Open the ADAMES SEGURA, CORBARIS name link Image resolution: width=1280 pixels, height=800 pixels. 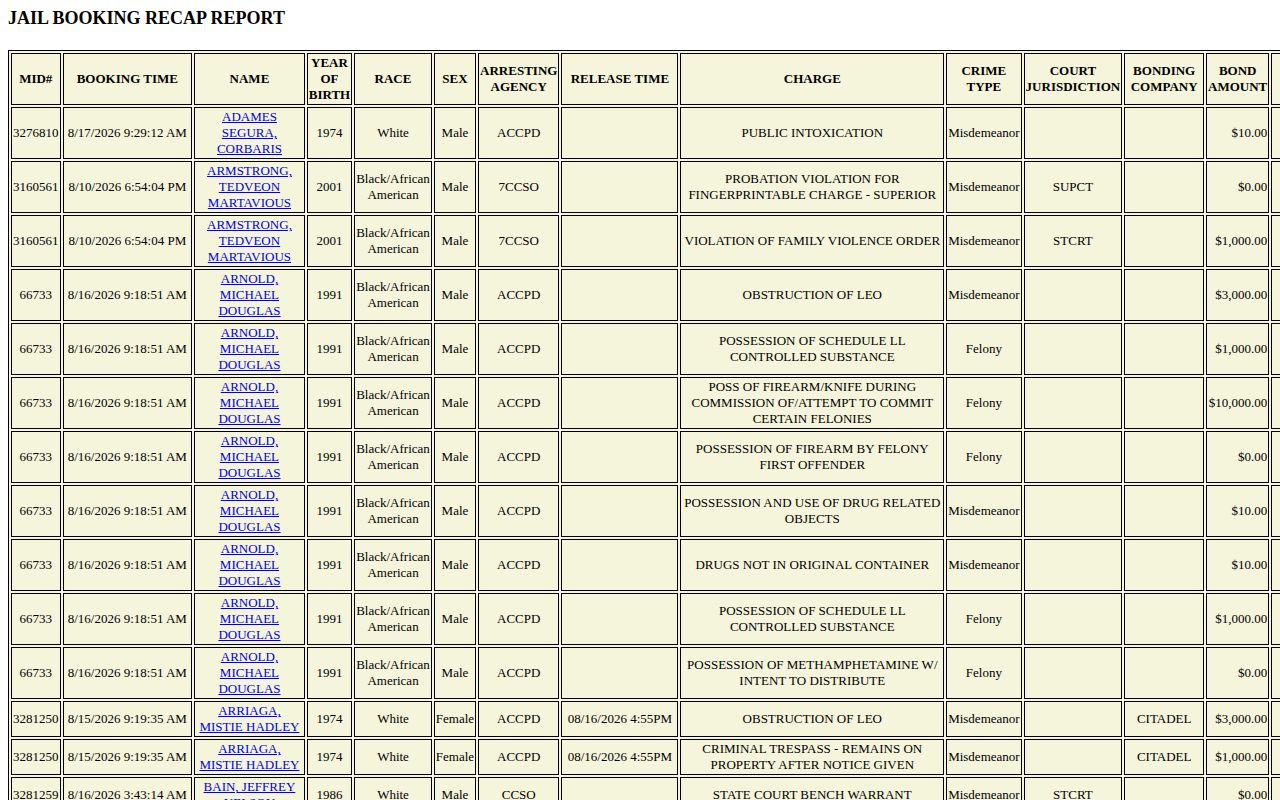click(249, 133)
